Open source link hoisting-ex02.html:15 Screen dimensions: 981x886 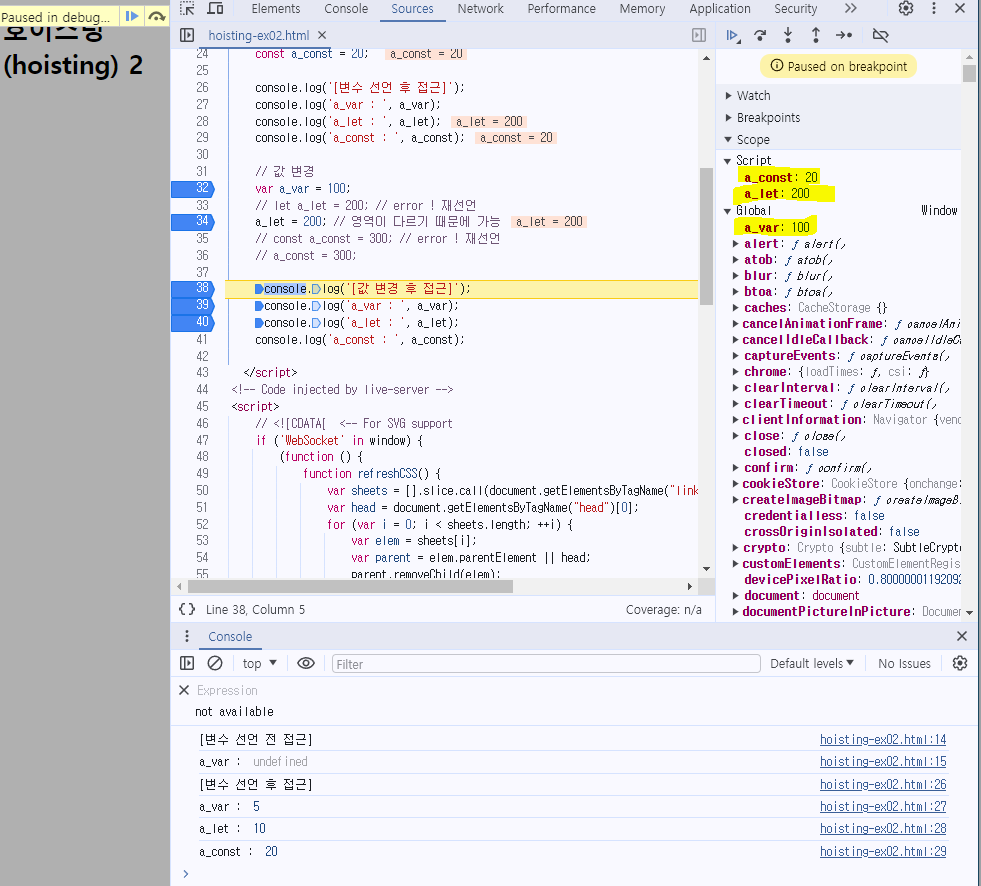point(883,761)
